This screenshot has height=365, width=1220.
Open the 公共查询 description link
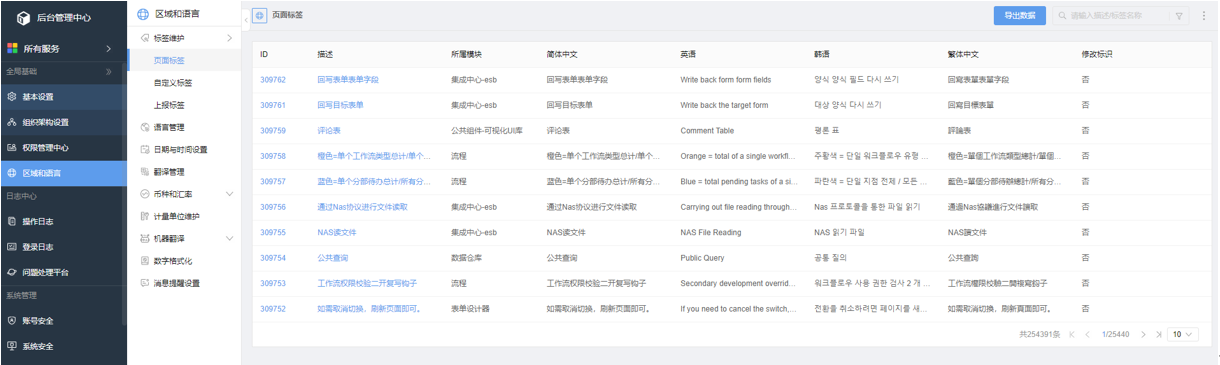coord(332,257)
